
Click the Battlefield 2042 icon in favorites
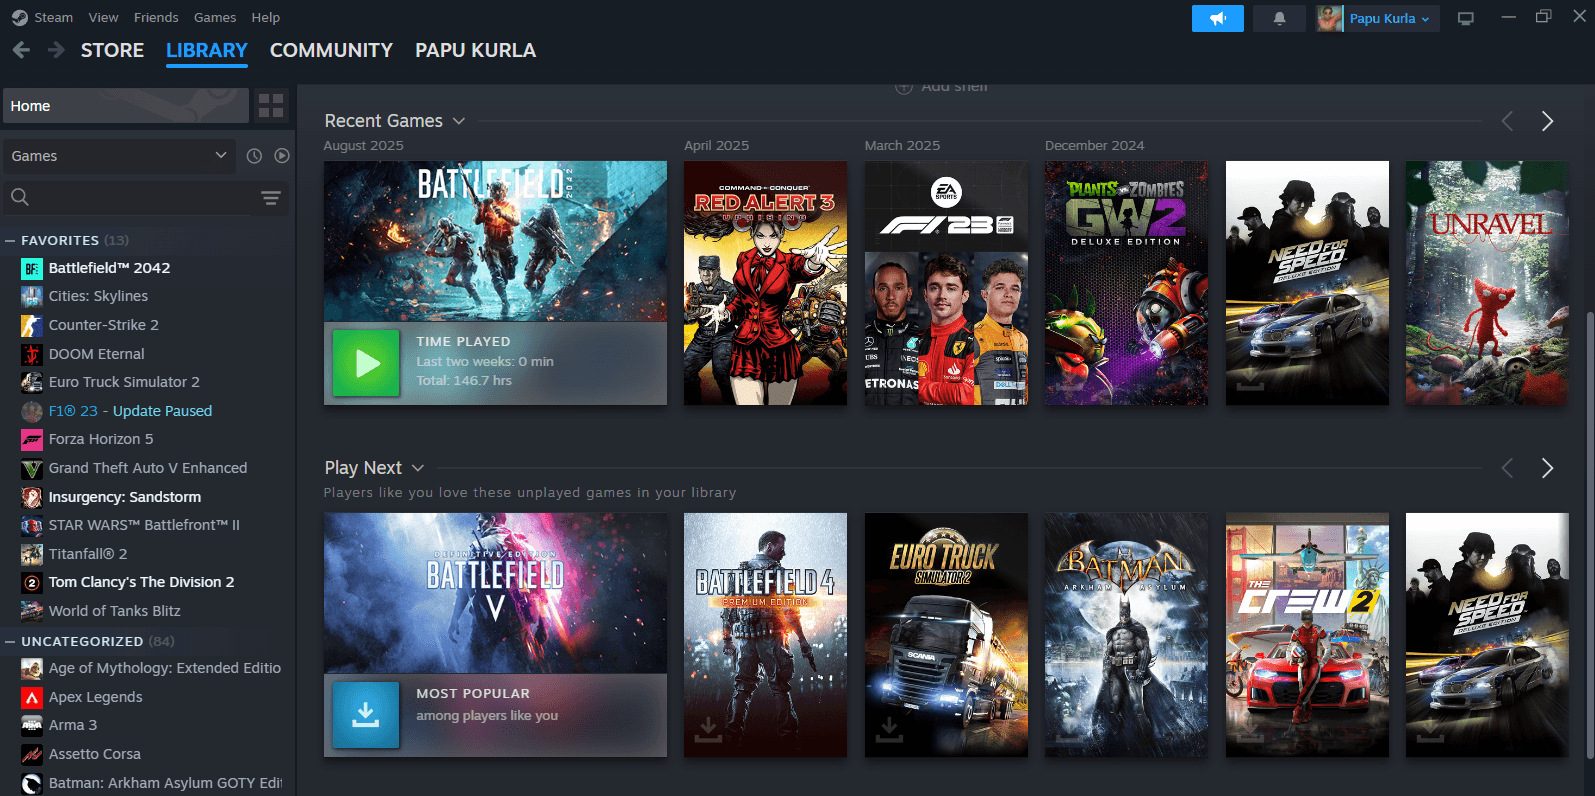32,268
